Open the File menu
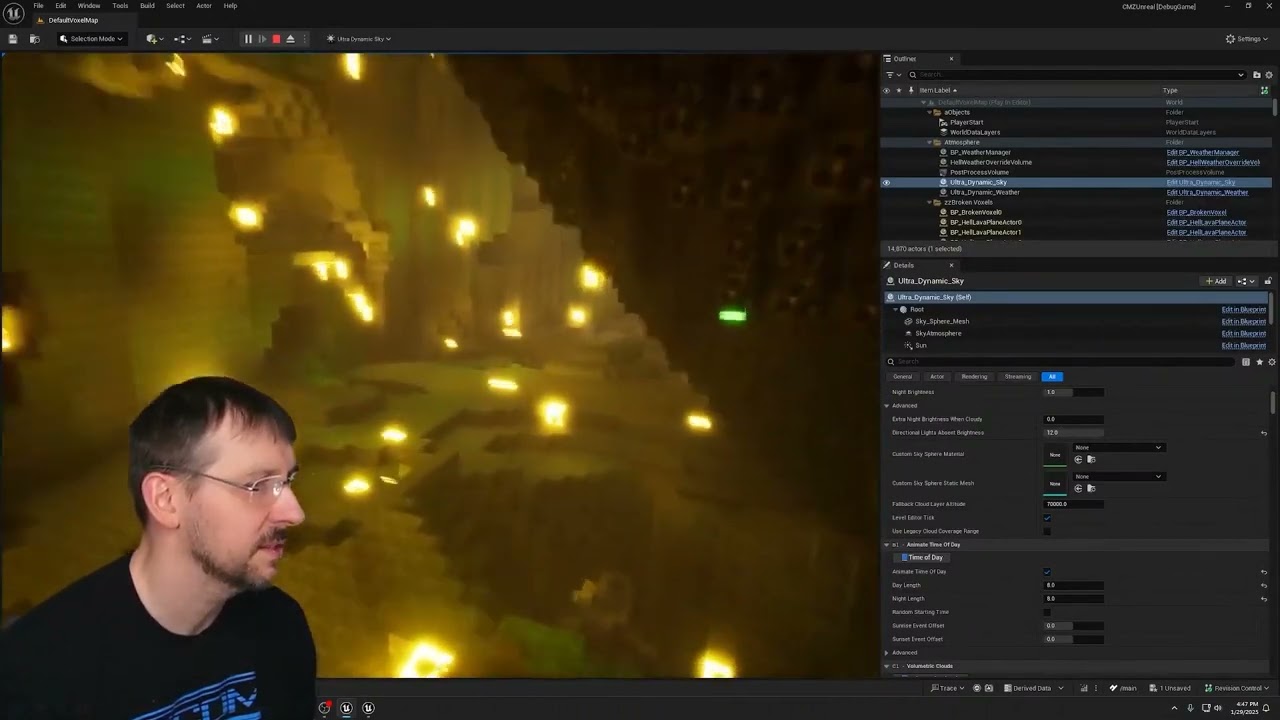Viewport: 1280px width, 720px height. pos(38,6)
